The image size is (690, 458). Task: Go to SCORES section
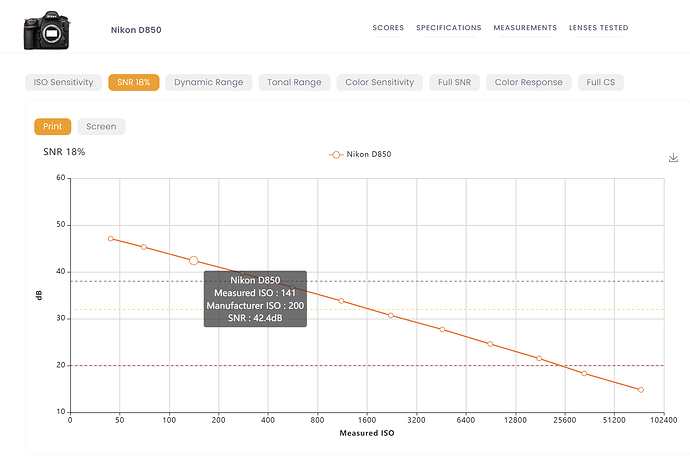coord(388,28)
